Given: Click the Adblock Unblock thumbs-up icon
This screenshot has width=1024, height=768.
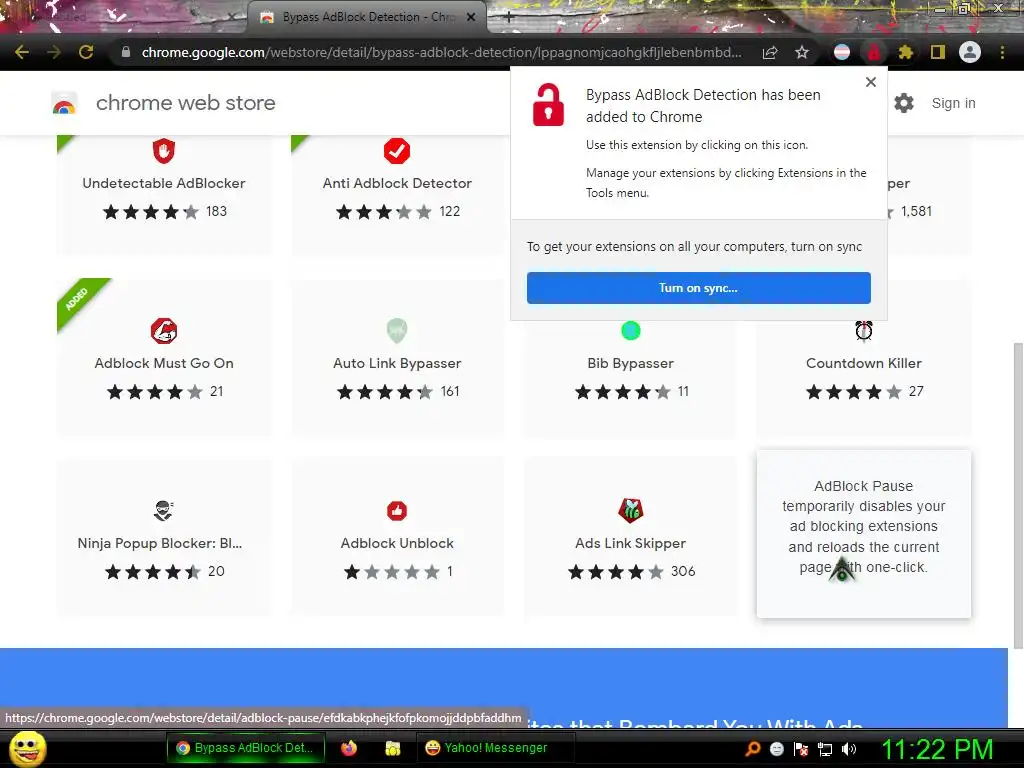Looking at the screenshot, I should (397, 511).
